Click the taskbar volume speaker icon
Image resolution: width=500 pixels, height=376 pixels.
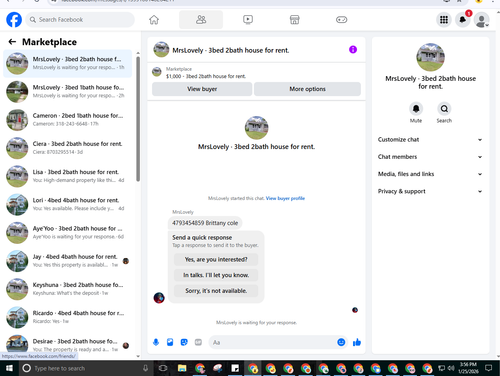[451, 368]
